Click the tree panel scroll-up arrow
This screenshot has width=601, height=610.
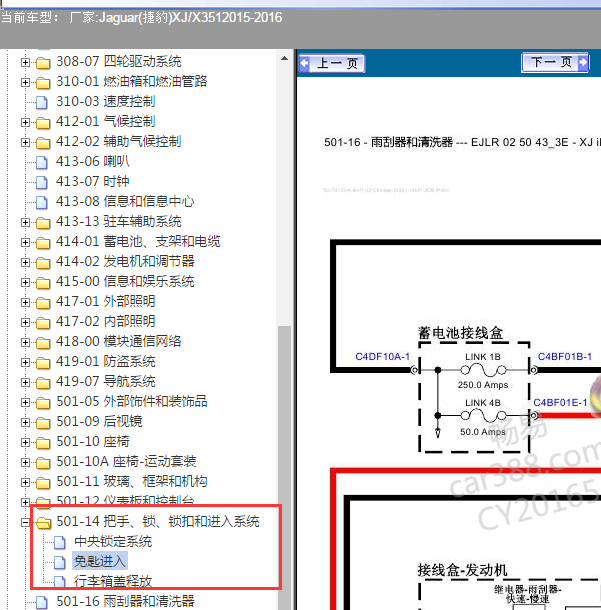coord(284,59)
